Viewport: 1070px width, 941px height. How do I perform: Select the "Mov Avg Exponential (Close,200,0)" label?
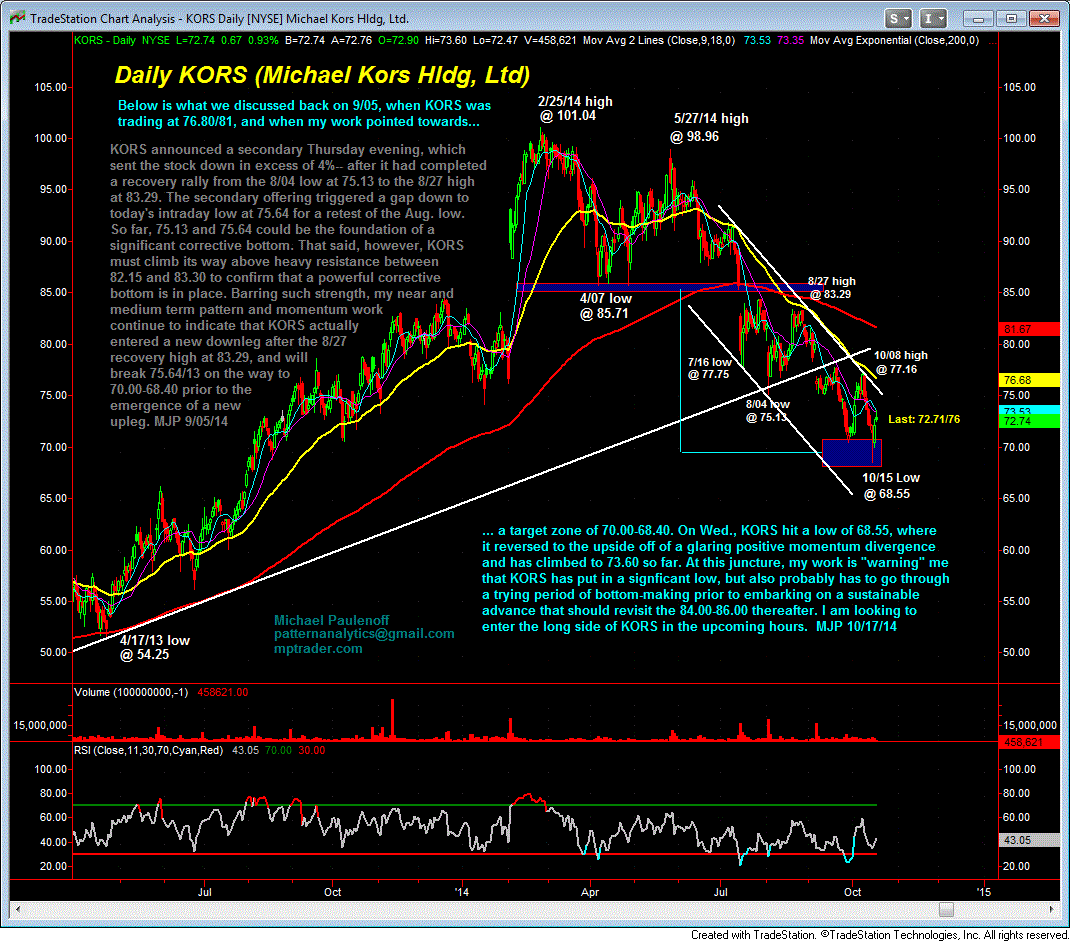pyautogui.click(x=894, y=40)
